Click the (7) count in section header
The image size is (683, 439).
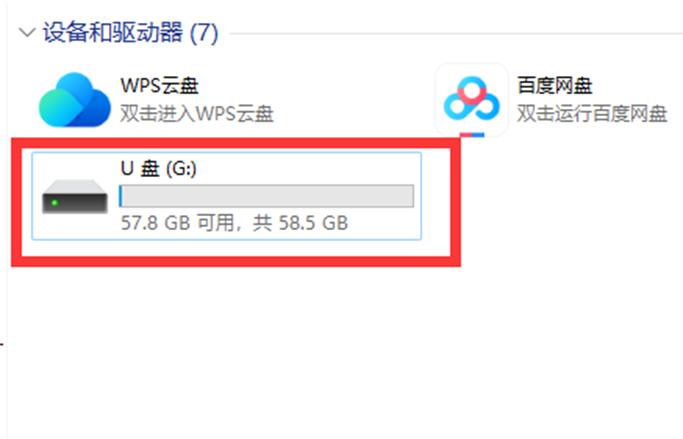[204, 33]
